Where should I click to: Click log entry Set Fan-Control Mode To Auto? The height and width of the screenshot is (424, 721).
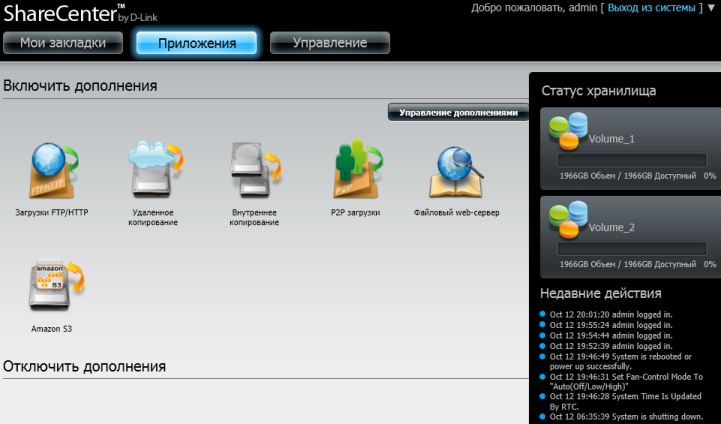[626, 382]
